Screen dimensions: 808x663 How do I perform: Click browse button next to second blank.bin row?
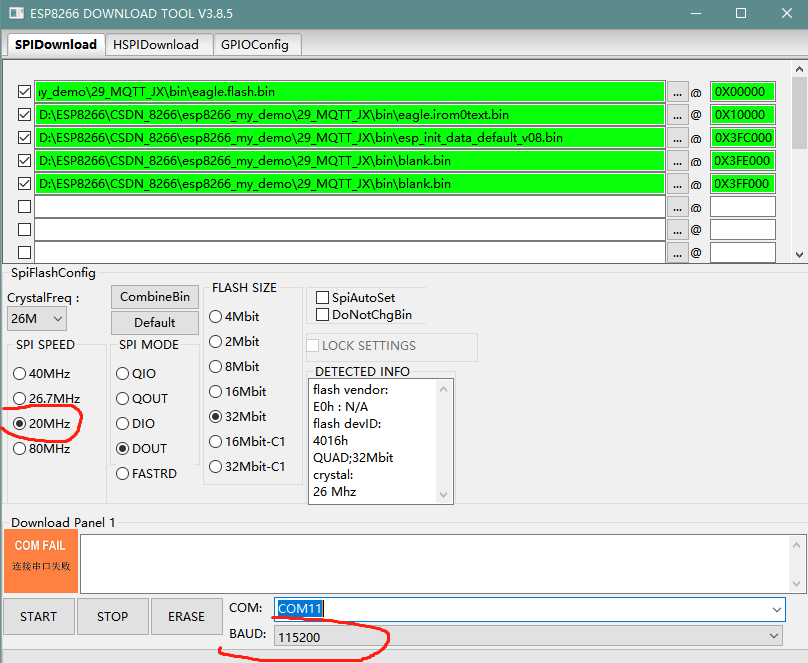677,183
